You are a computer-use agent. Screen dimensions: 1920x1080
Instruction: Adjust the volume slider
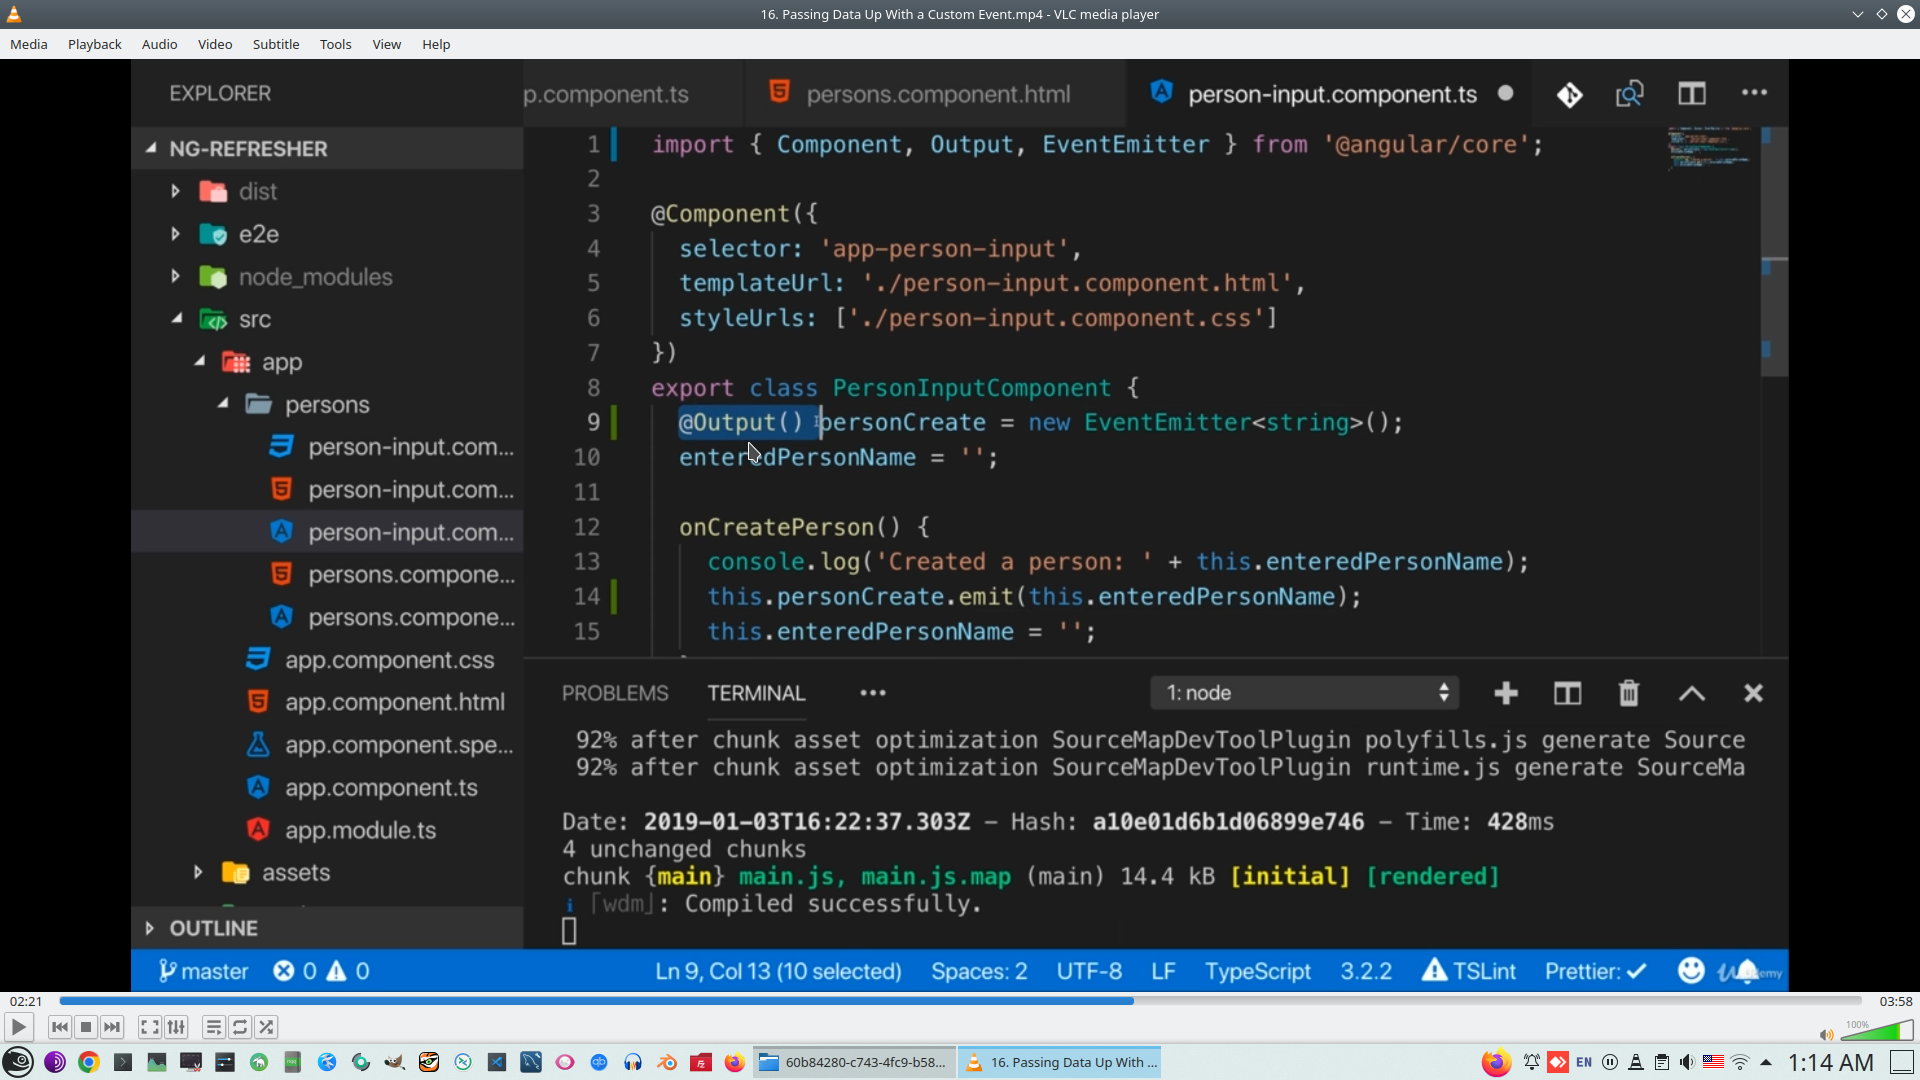1878,1031
